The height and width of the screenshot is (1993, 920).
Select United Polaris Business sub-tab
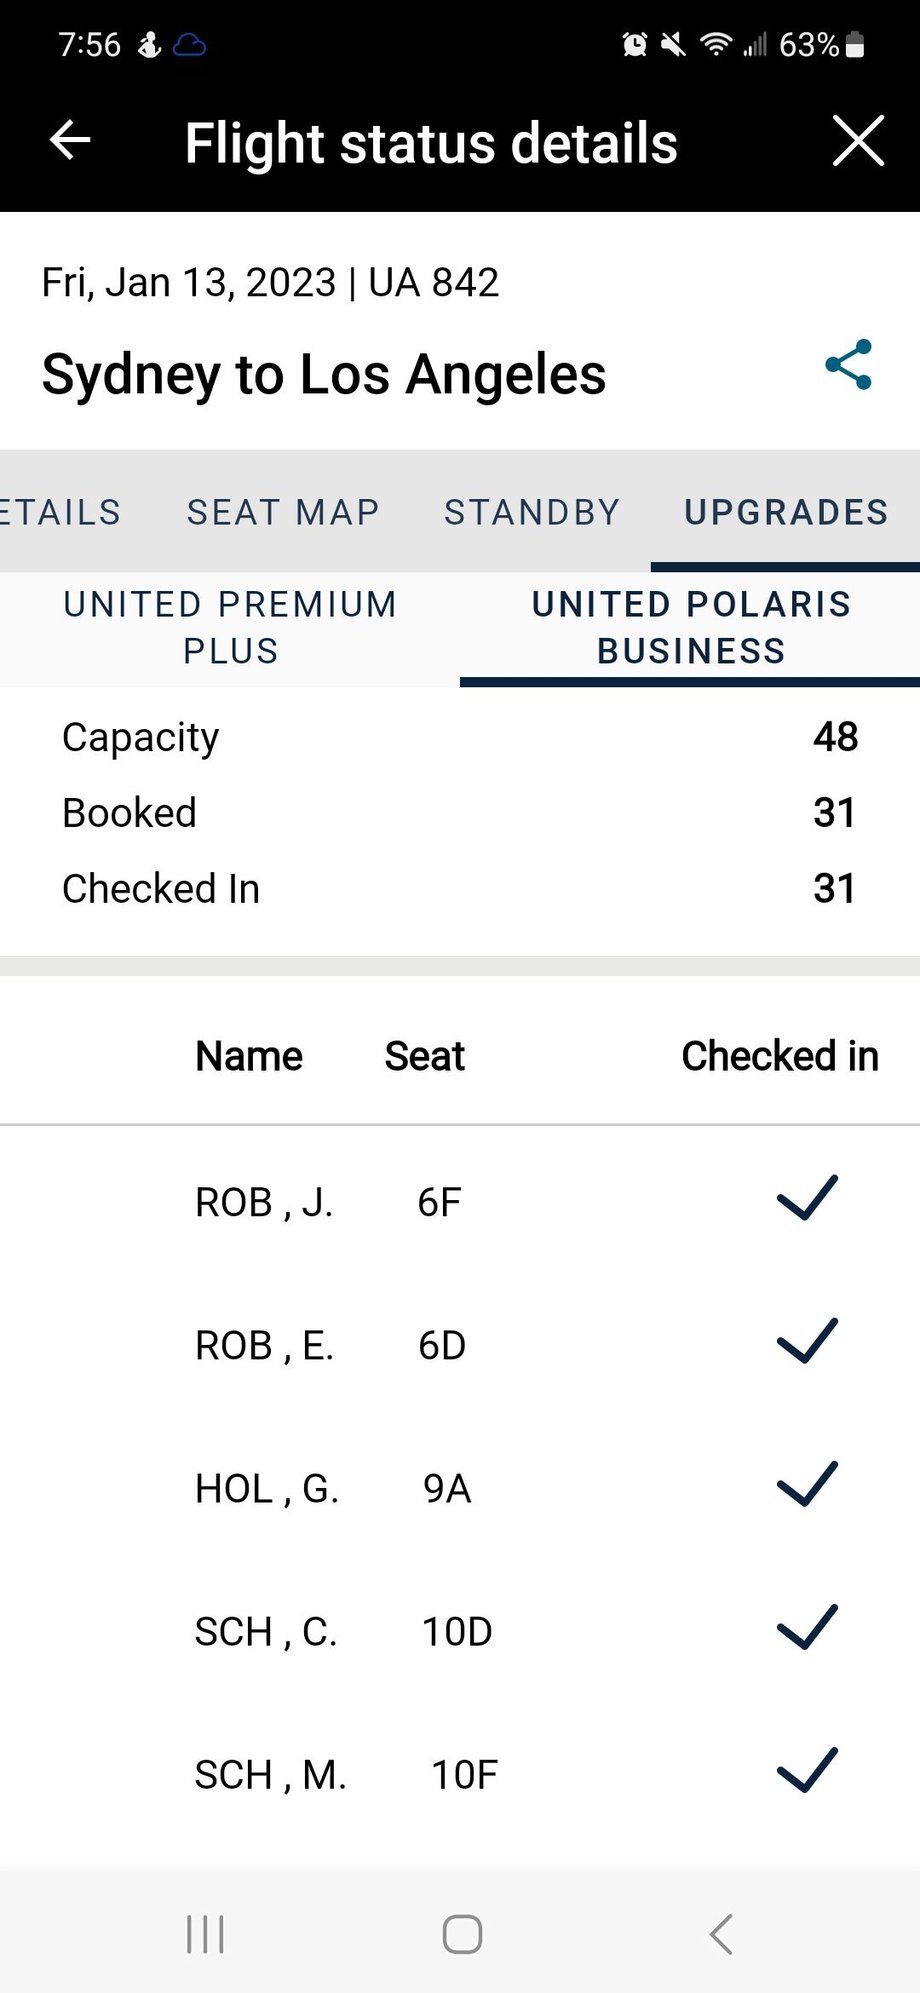click(691, 627)
